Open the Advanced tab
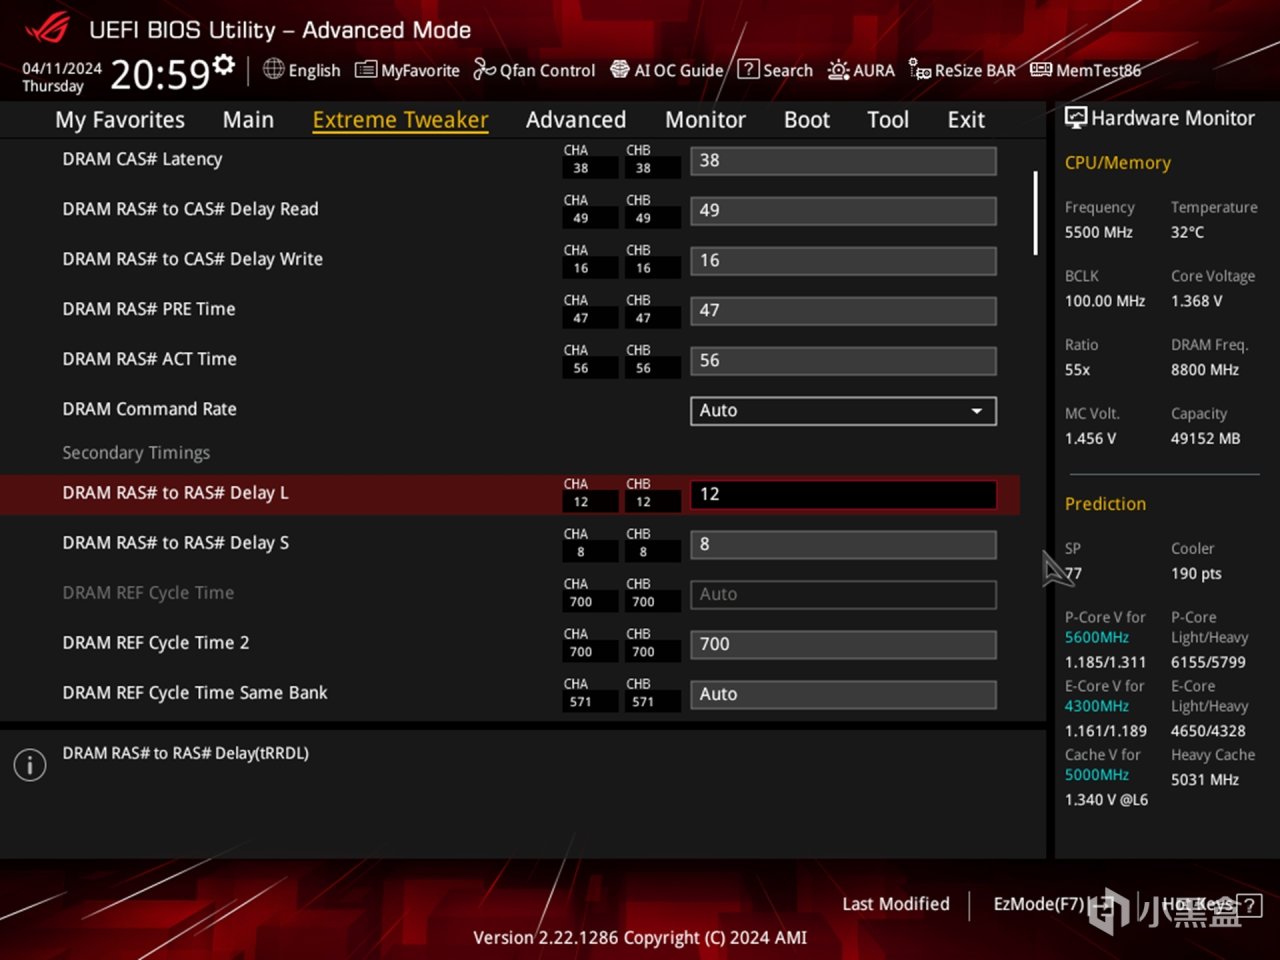The height and width of the screenshot is (960, 1280). 576,120
